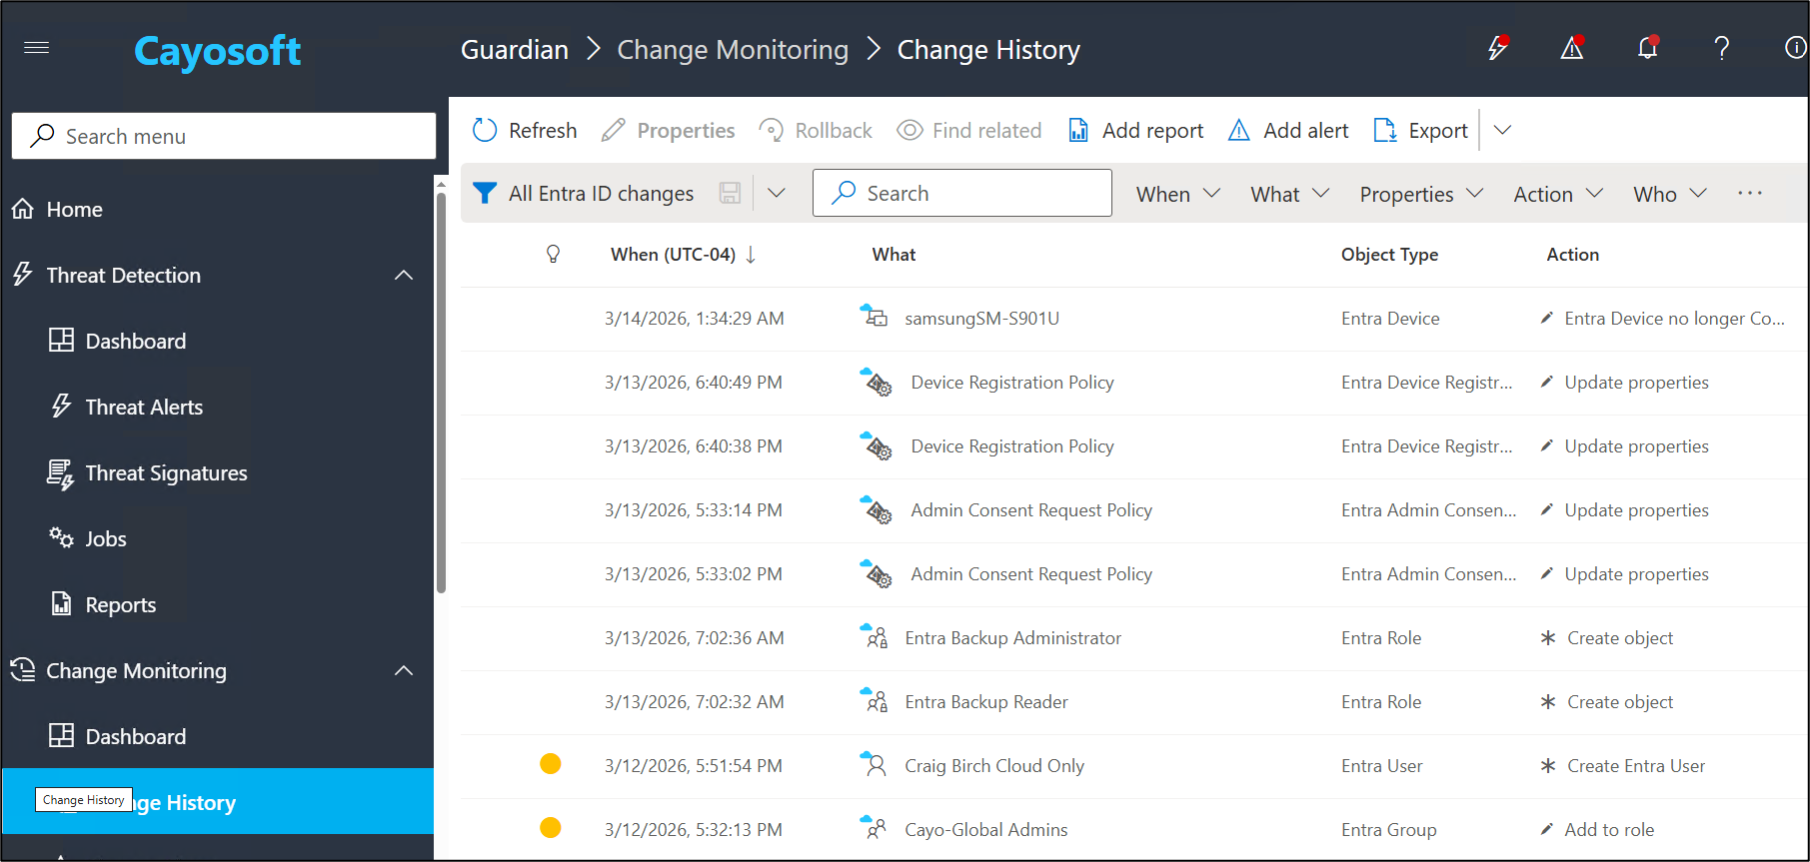Click the Refresh button
The image size is (1810, 862).
tap(525, 131)
